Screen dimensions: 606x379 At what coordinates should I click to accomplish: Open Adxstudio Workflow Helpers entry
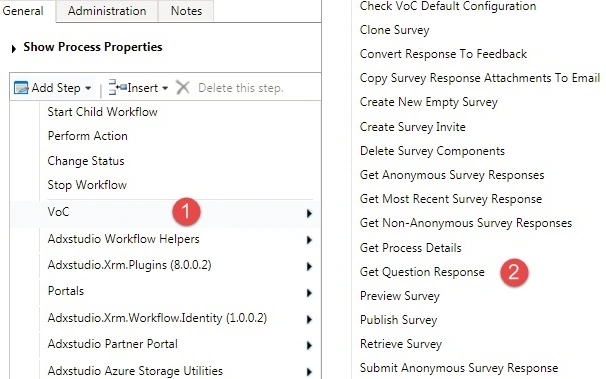click(x=124, y=239)
